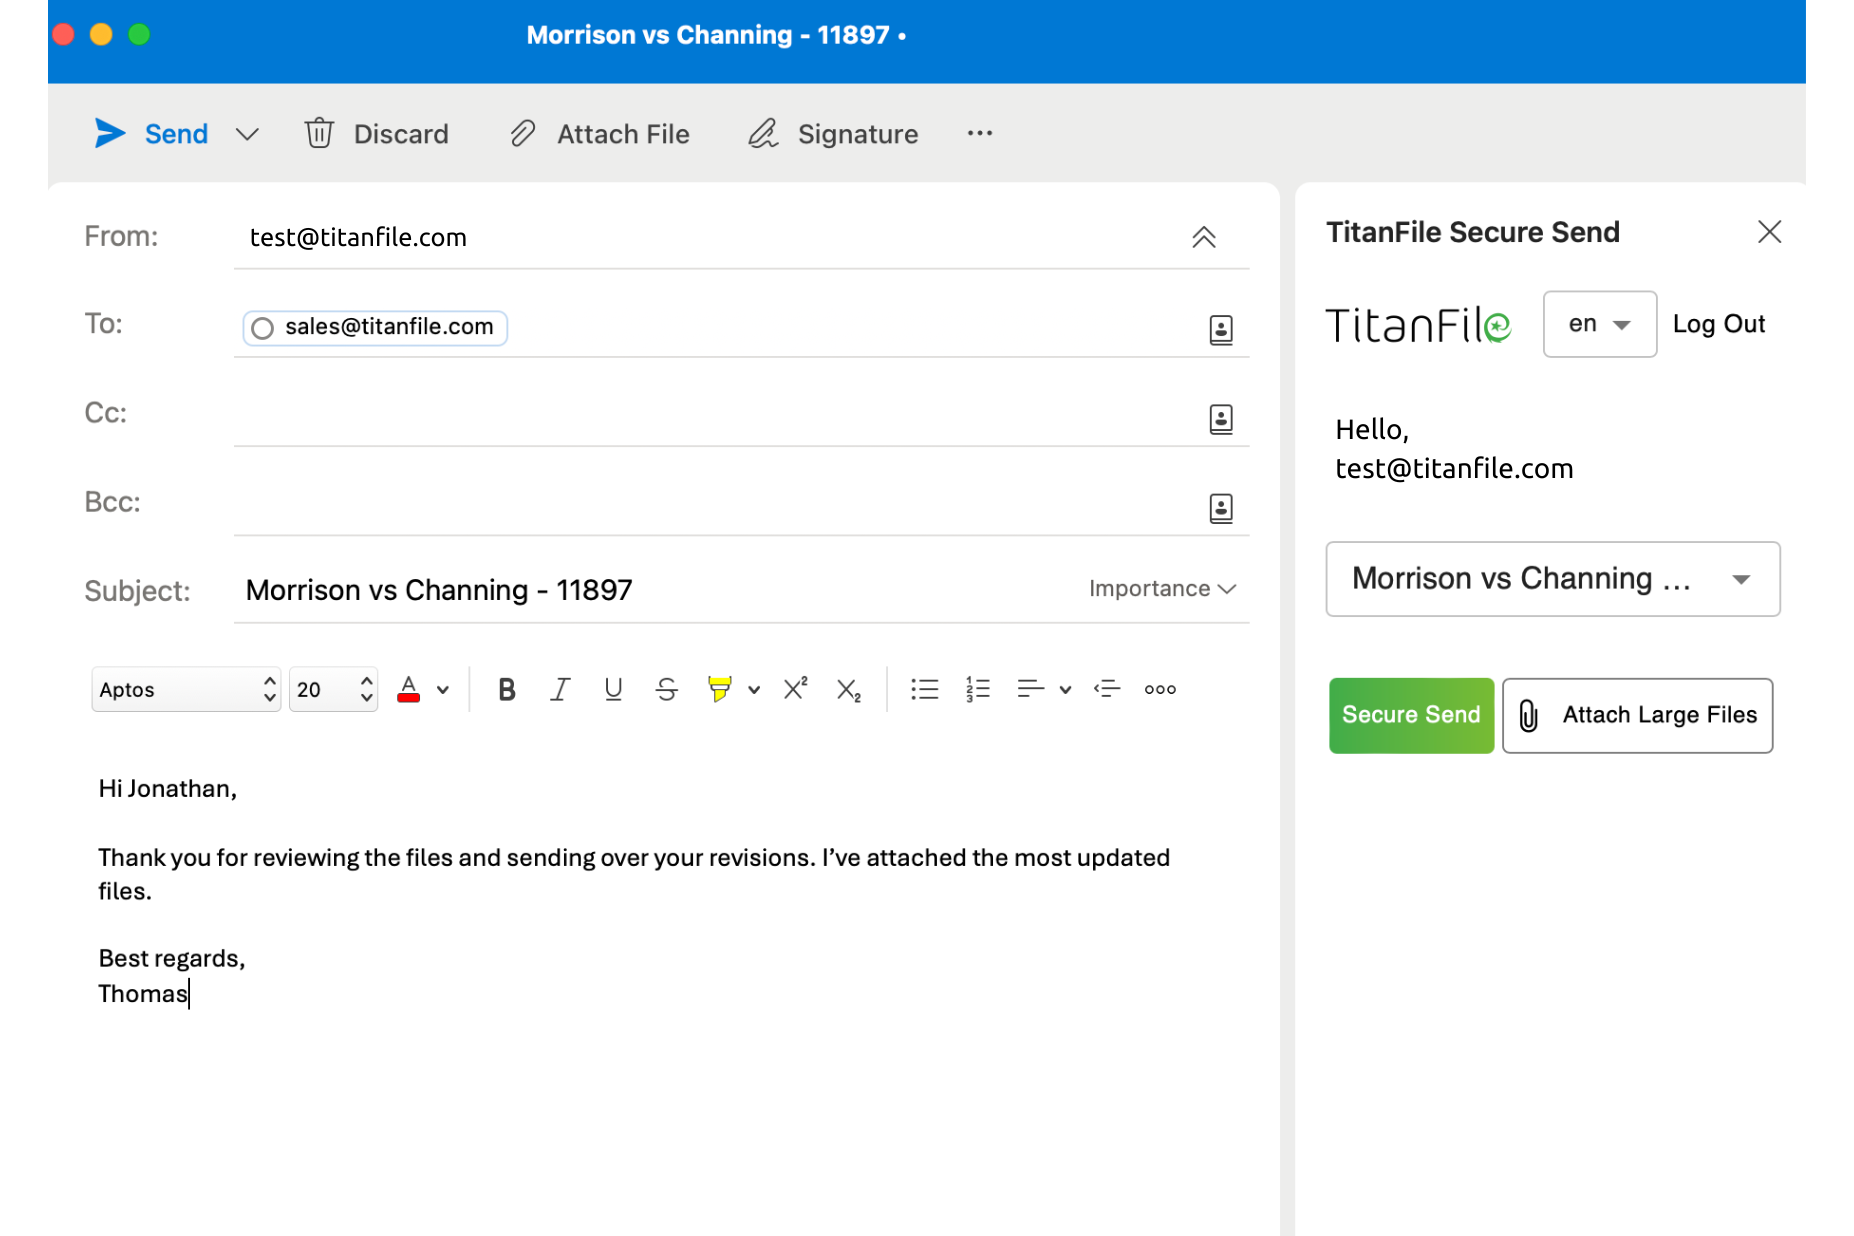Insert a numbered list
The image size is (1854, 1236).
pyautogui.click(x=978, y=689)
